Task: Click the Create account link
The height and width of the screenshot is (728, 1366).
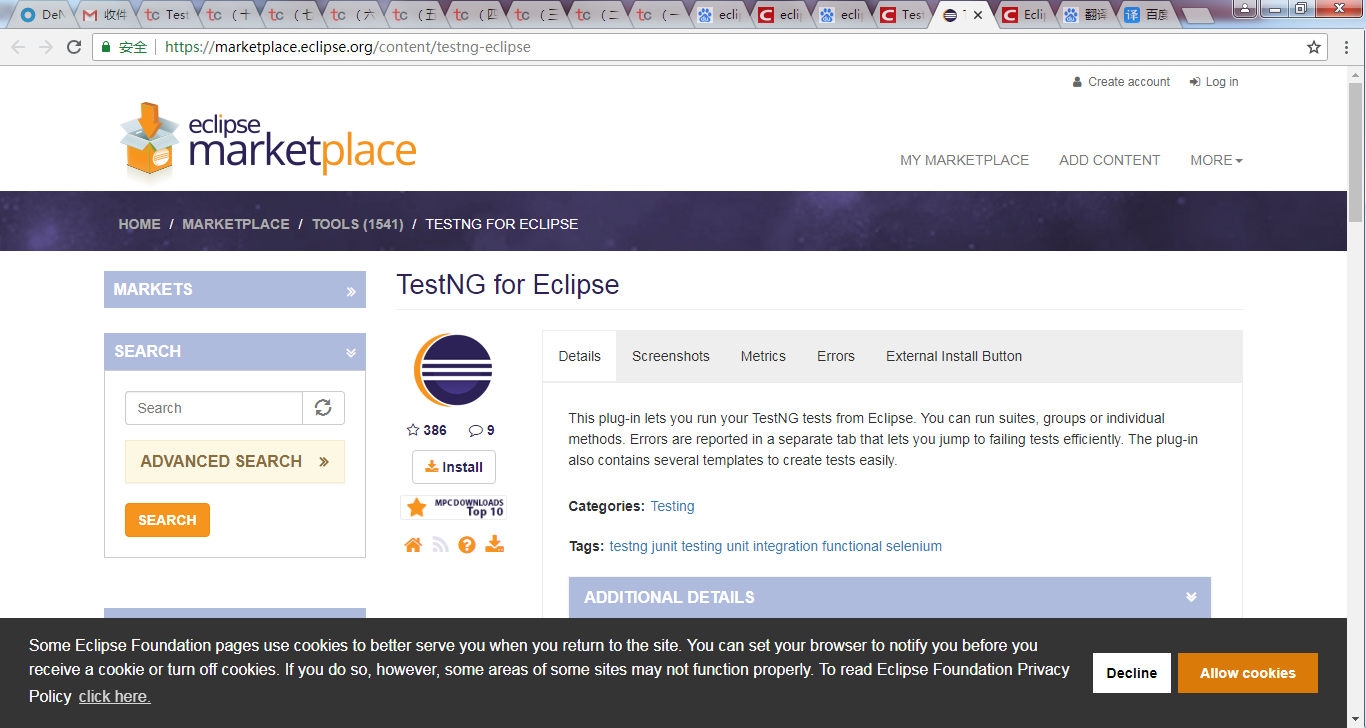Action: pyautogui.click(x=1121, y=82)
